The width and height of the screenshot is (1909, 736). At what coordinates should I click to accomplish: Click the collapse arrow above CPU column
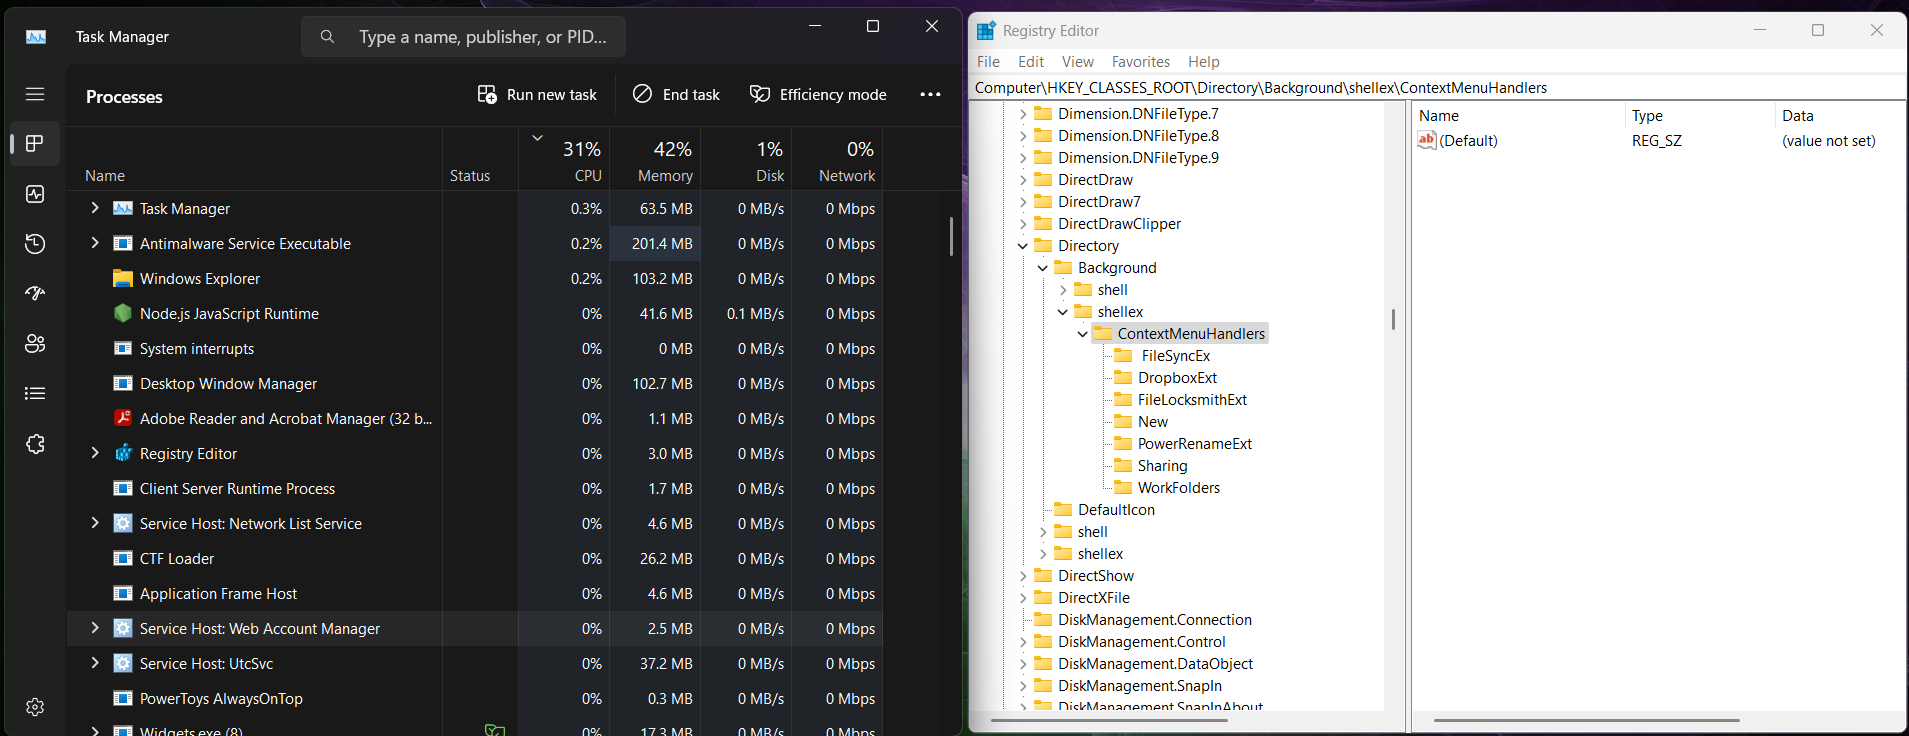537,138
